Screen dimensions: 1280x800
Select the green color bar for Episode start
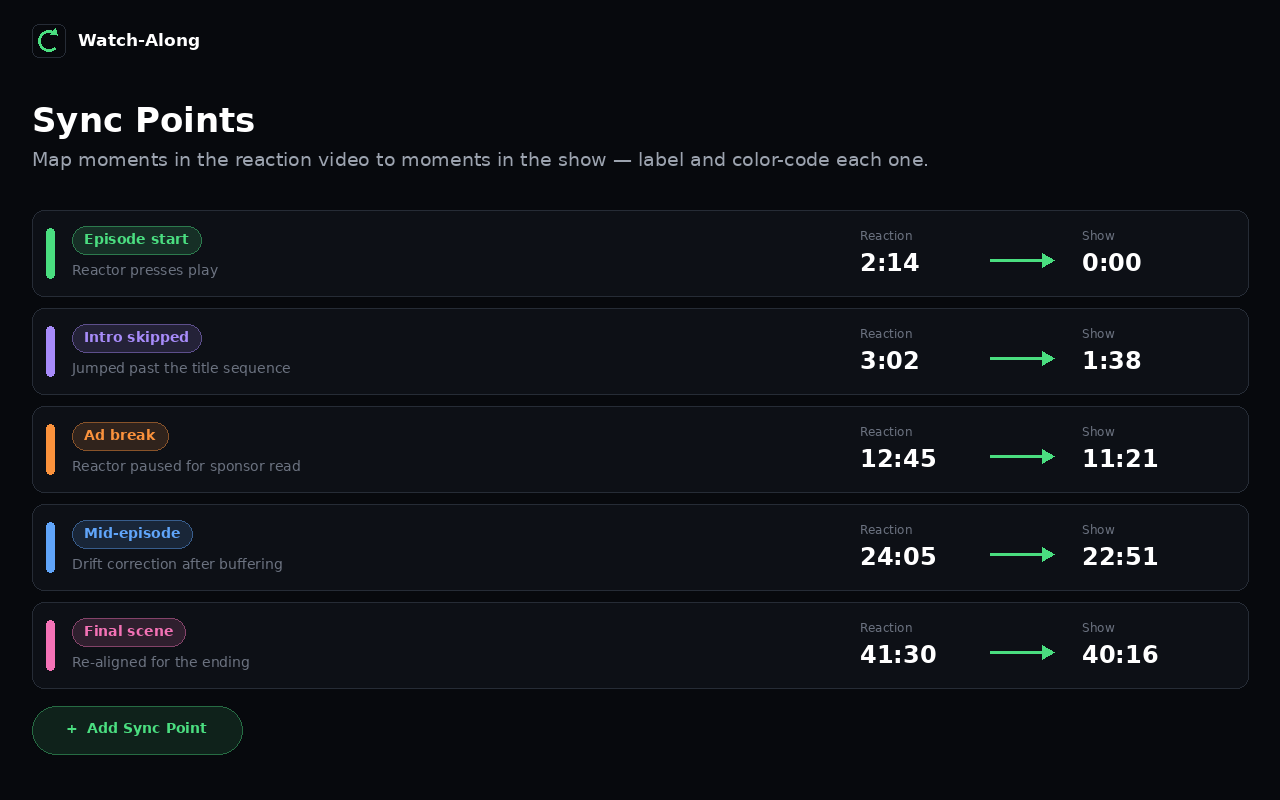click(x=50, y=254)
